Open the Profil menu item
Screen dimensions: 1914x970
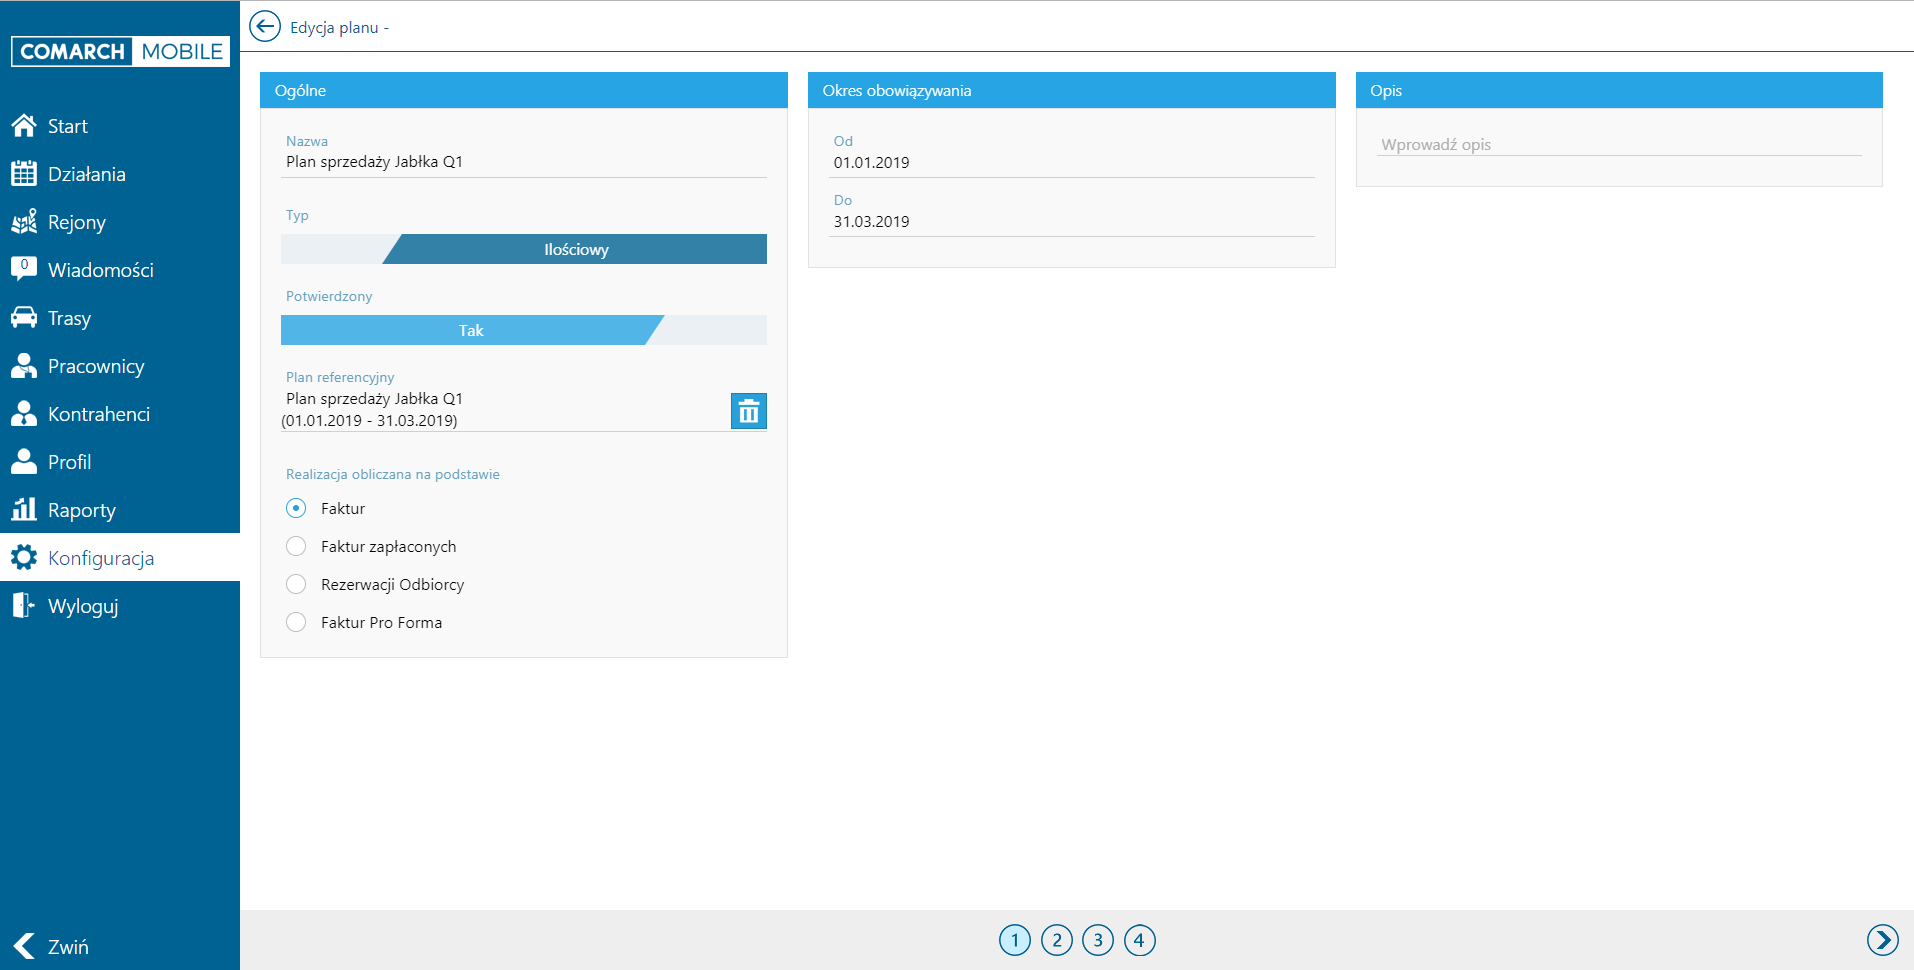click(x=120, y=461)
